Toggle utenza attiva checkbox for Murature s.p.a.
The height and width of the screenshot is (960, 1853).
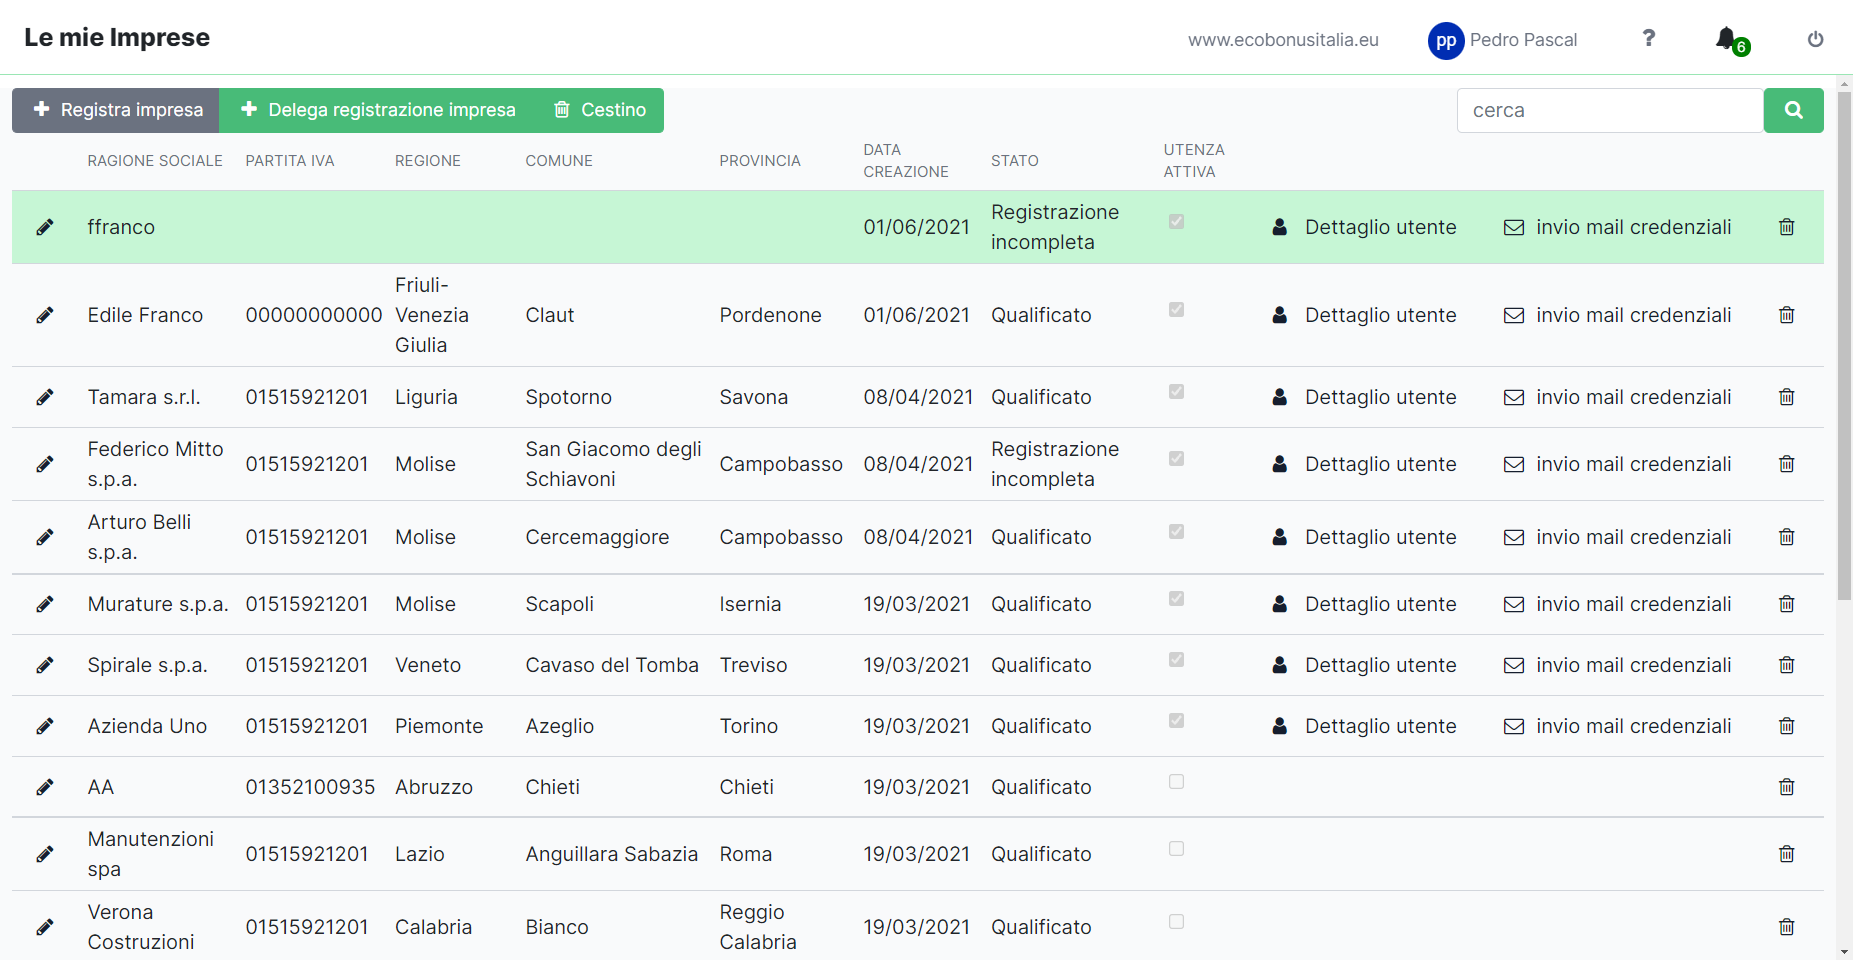point(1177,599)
